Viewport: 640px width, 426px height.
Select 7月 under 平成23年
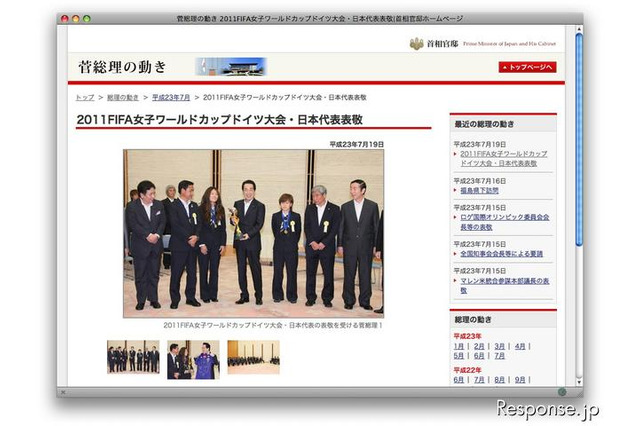pyautogui.click(x=500, y=356)
